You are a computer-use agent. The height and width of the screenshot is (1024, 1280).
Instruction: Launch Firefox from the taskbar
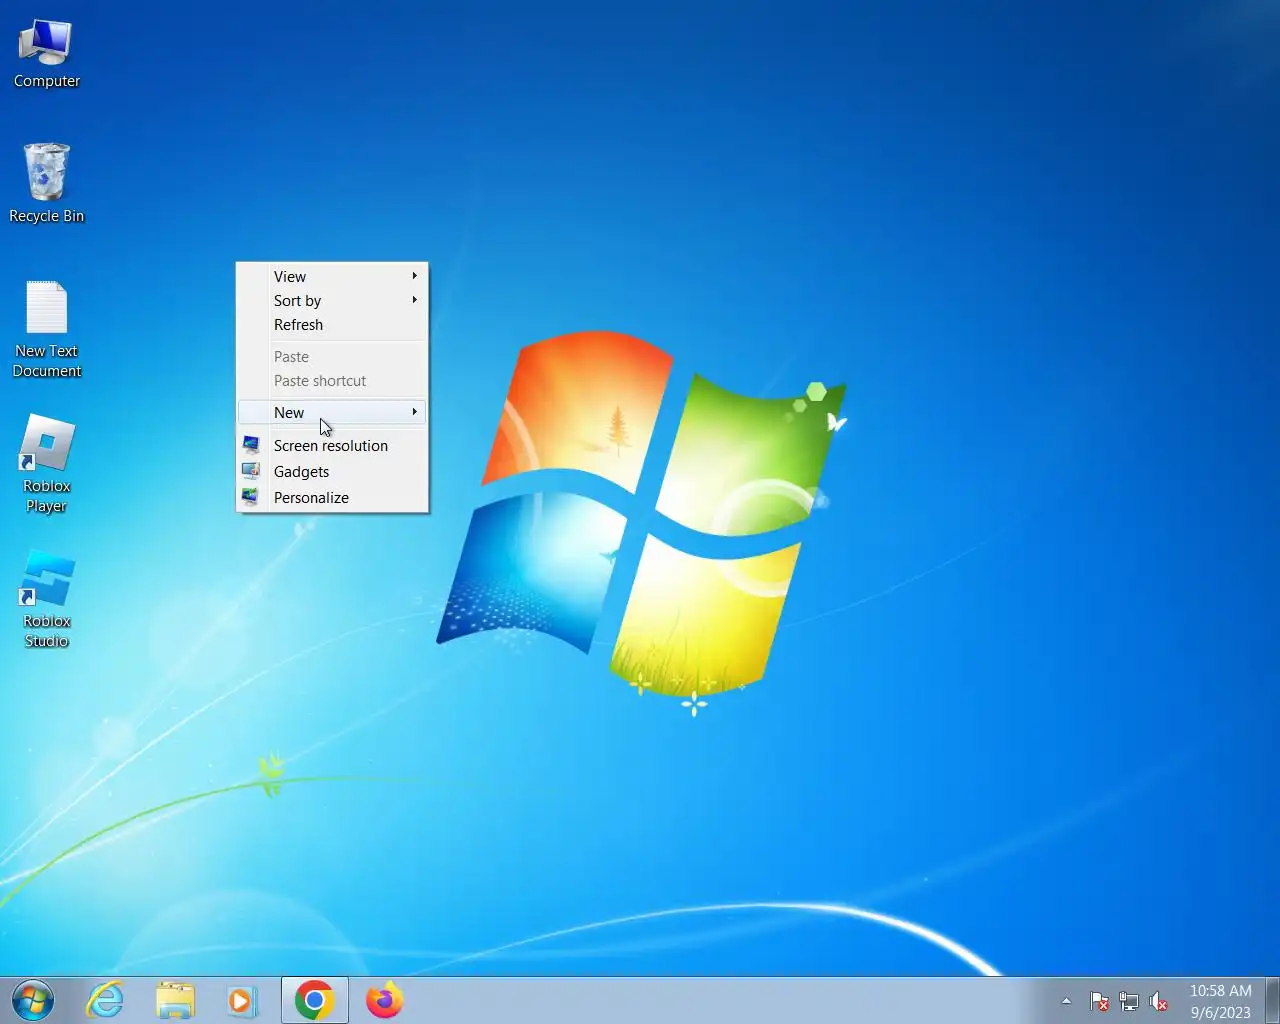(385, 1000)
